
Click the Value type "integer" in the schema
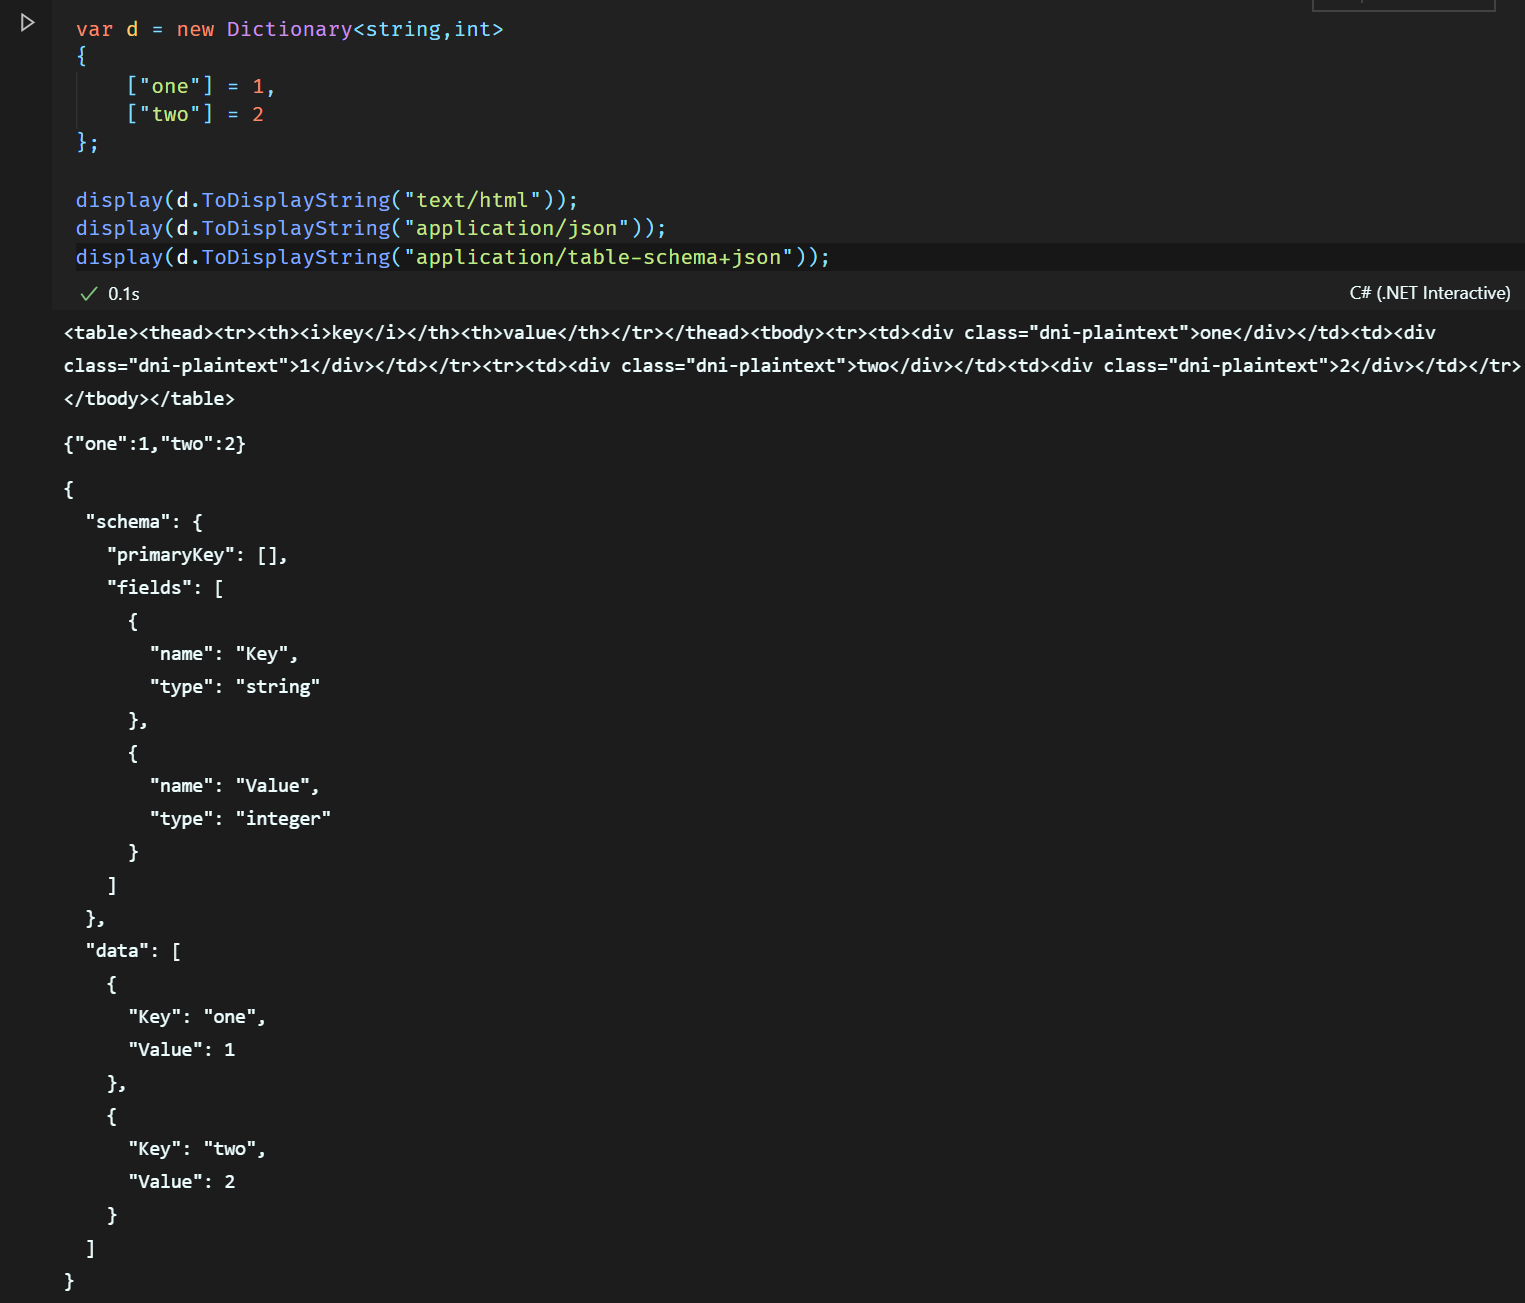pyautogui.click(x=283, y=817)
